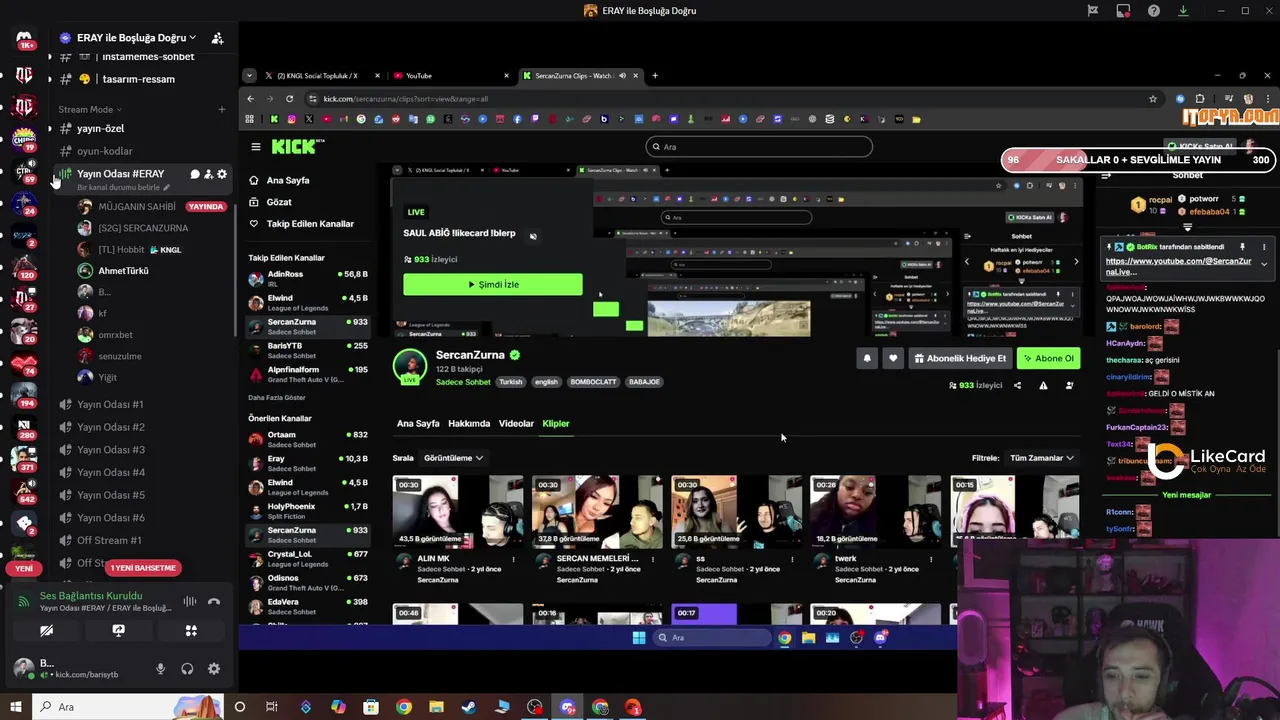This screenshot has height=720, width=1280.
Task: Click the Yeni mesajlar chat indicator
Action: tap(1186, 495)
